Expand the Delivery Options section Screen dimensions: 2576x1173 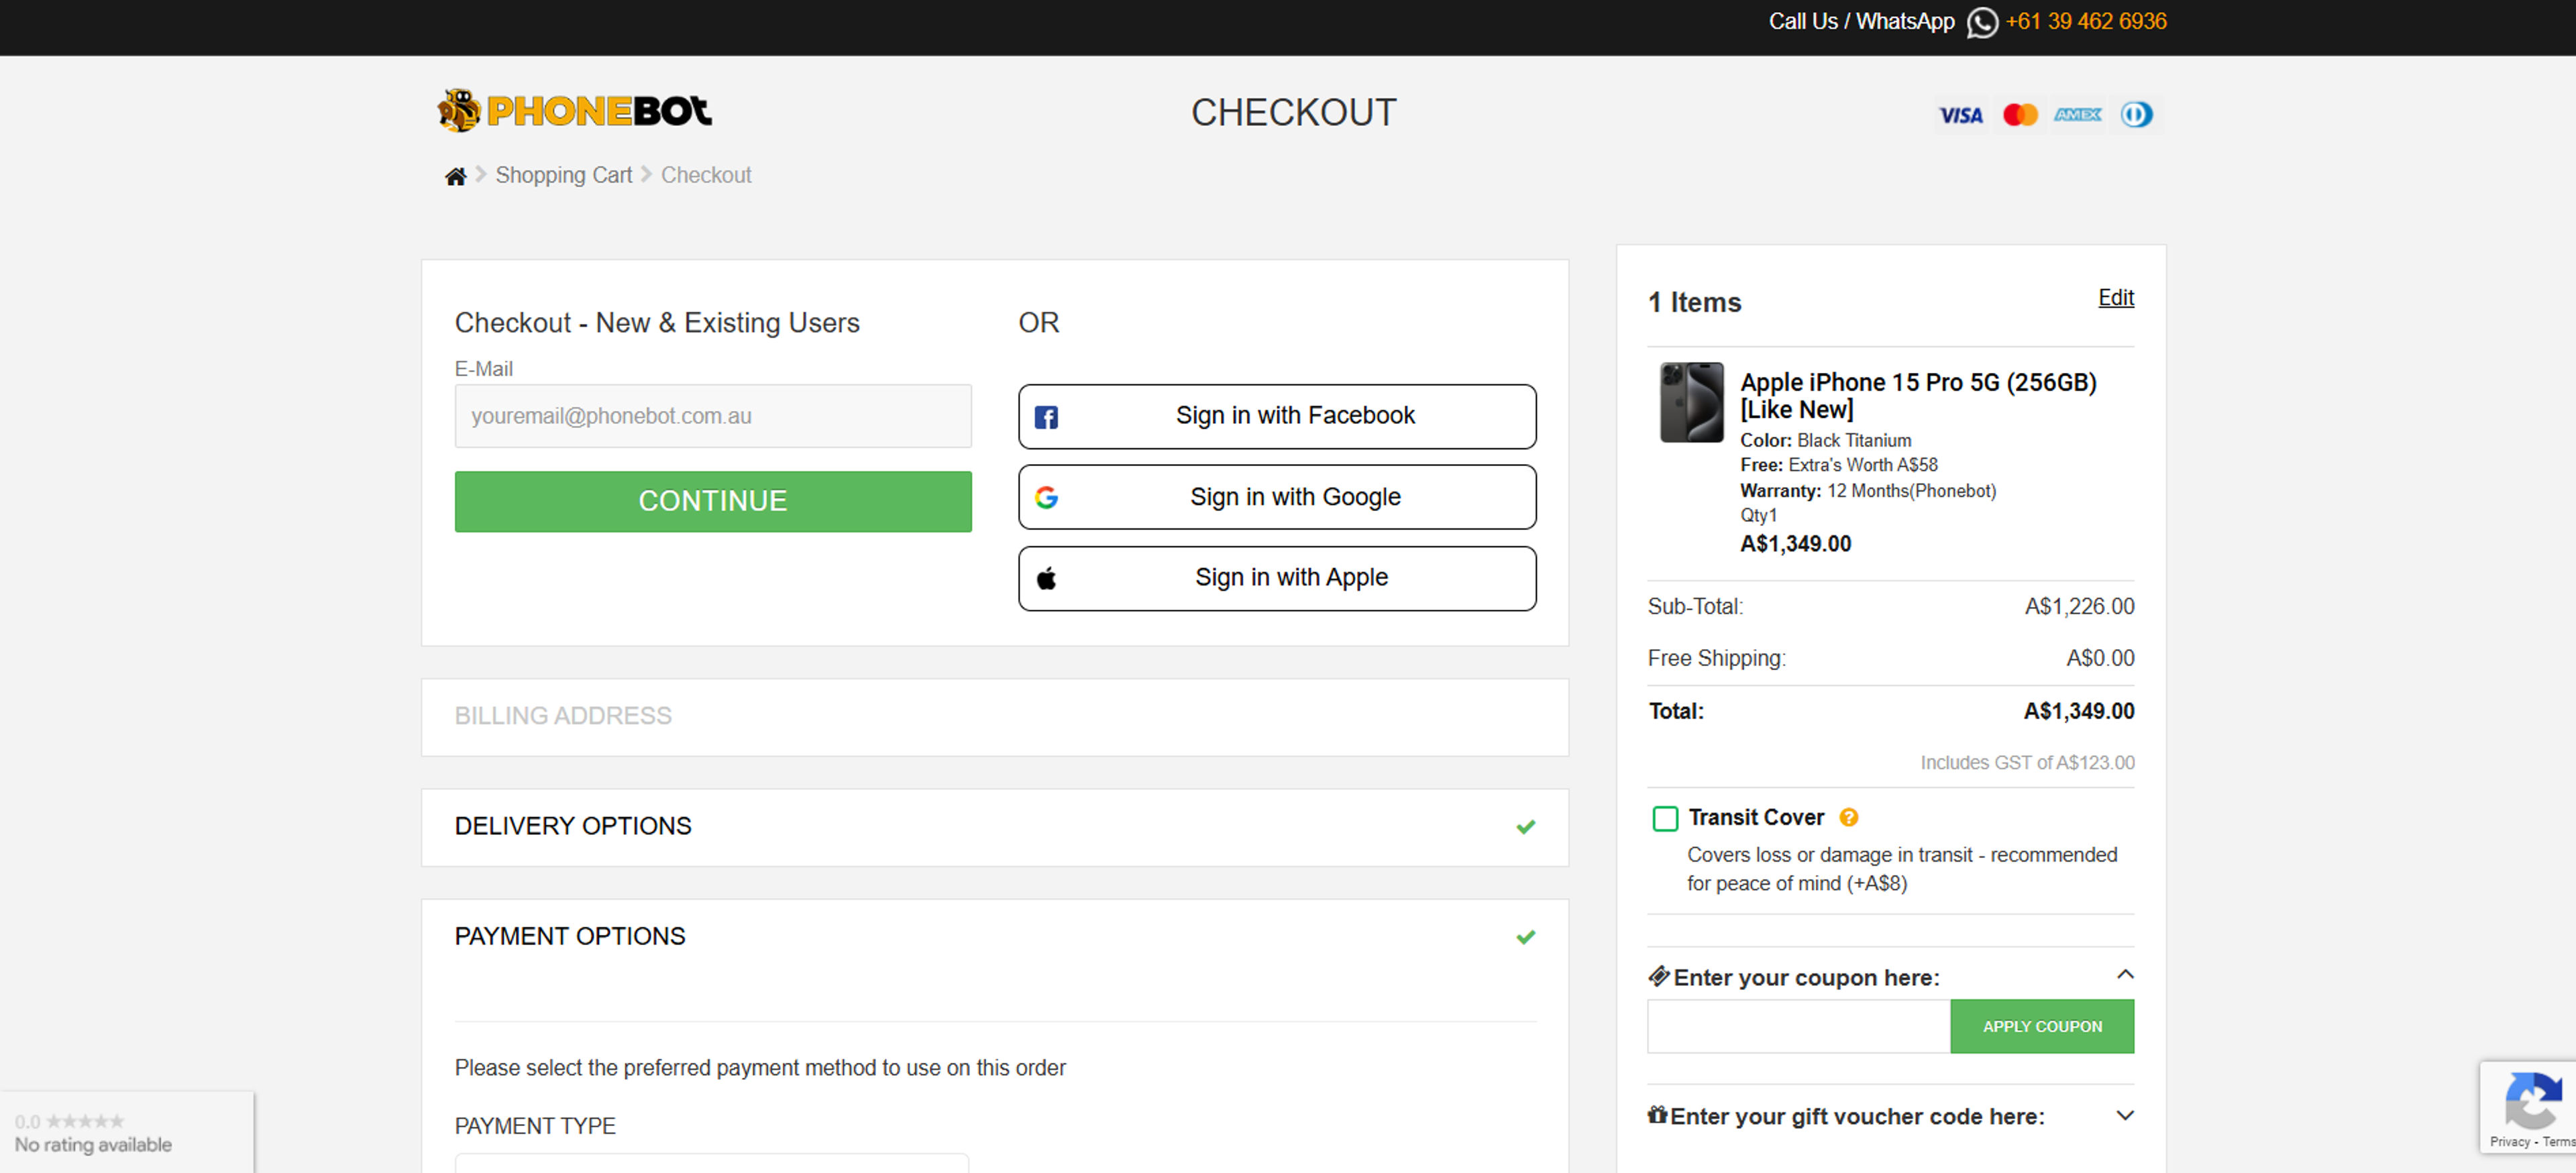995,827
